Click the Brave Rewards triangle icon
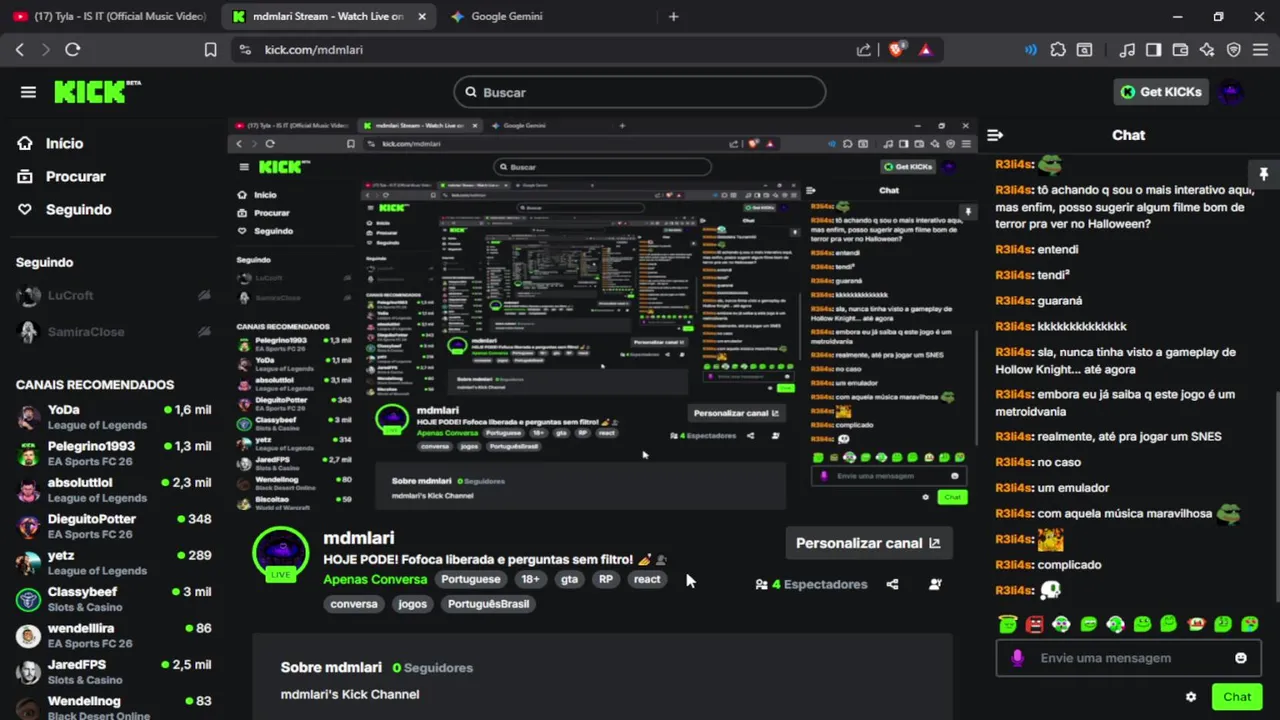The image size is (1280, 720). point(925,49)
